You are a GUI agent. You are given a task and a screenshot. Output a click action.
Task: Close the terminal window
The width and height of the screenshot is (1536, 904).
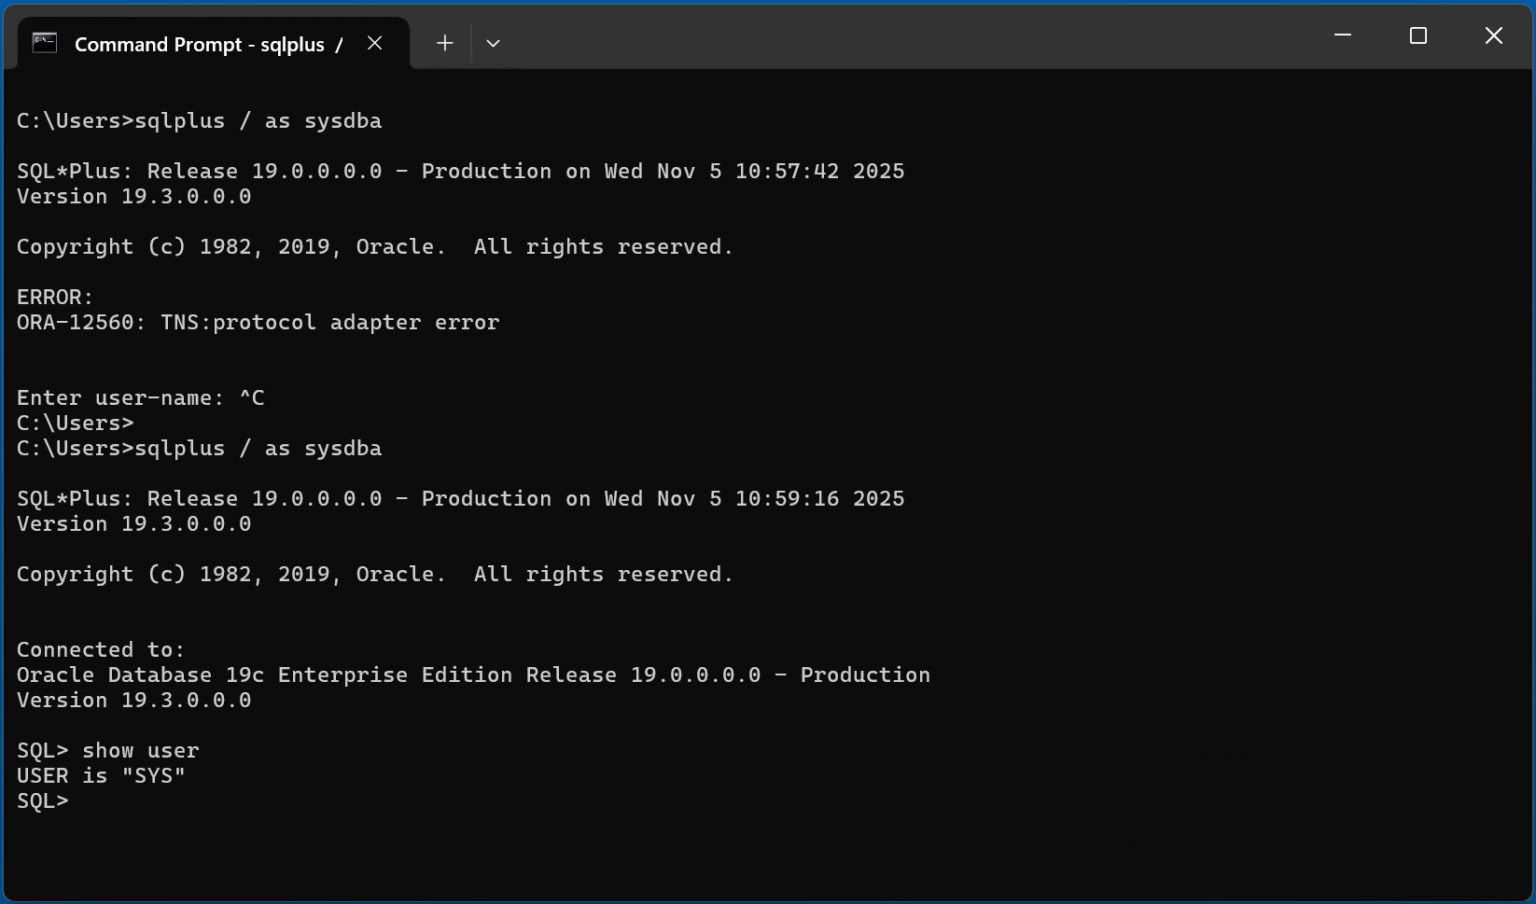(1493, 35)
